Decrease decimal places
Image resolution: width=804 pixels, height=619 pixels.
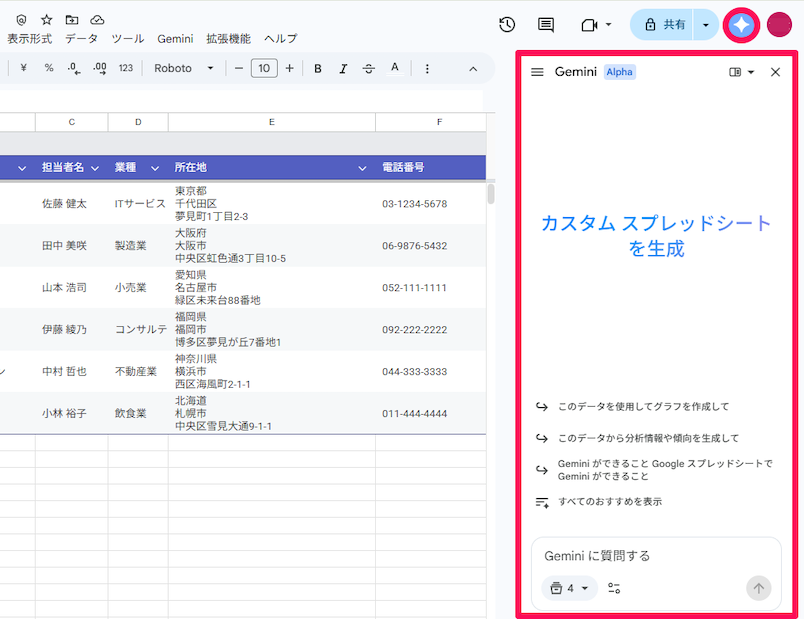74,68
